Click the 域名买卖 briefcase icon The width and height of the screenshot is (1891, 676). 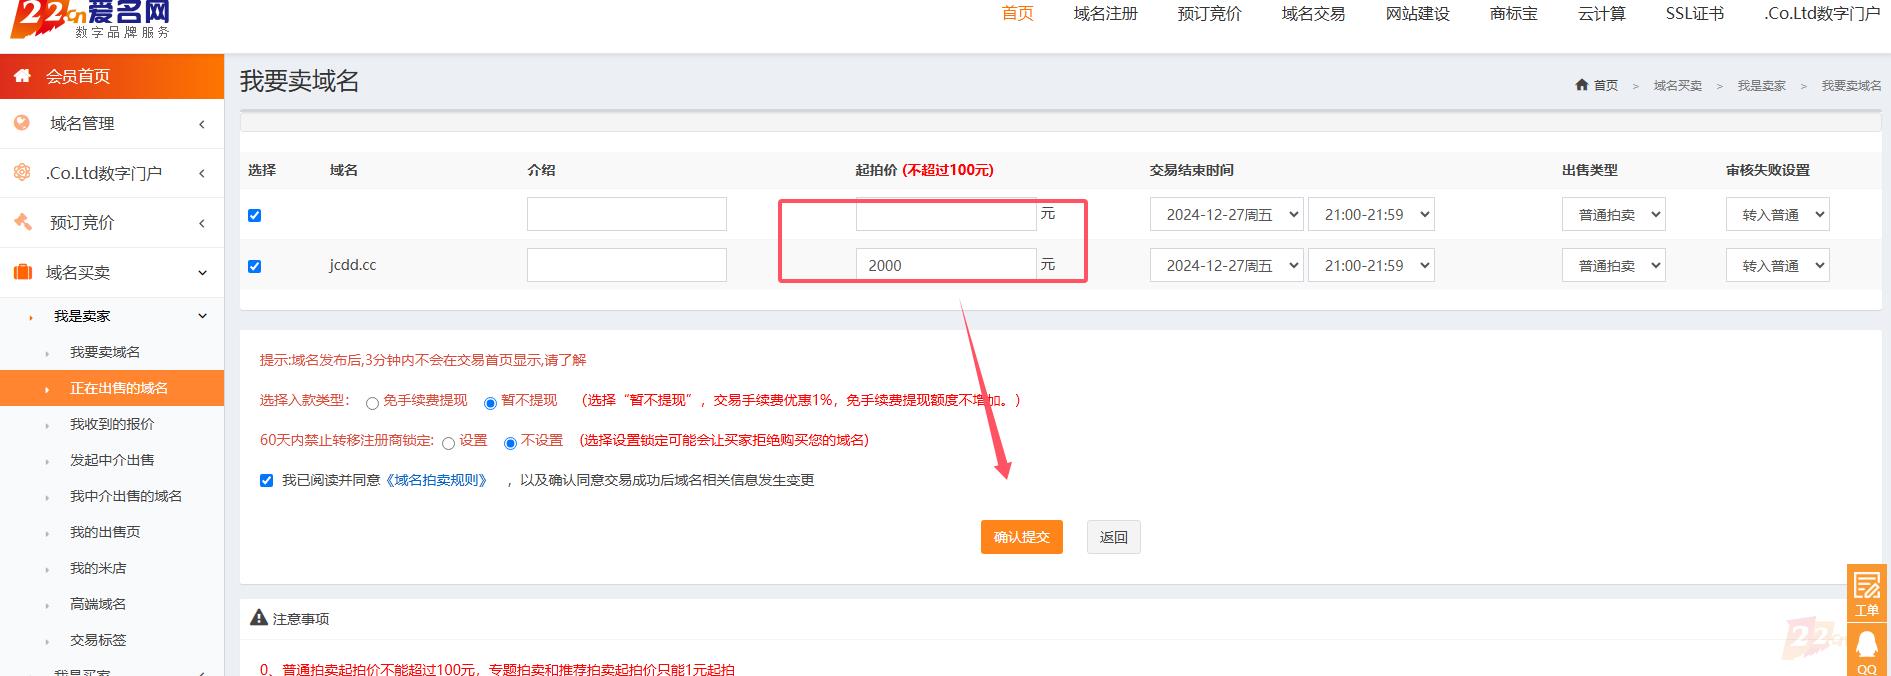click(22, 272)
